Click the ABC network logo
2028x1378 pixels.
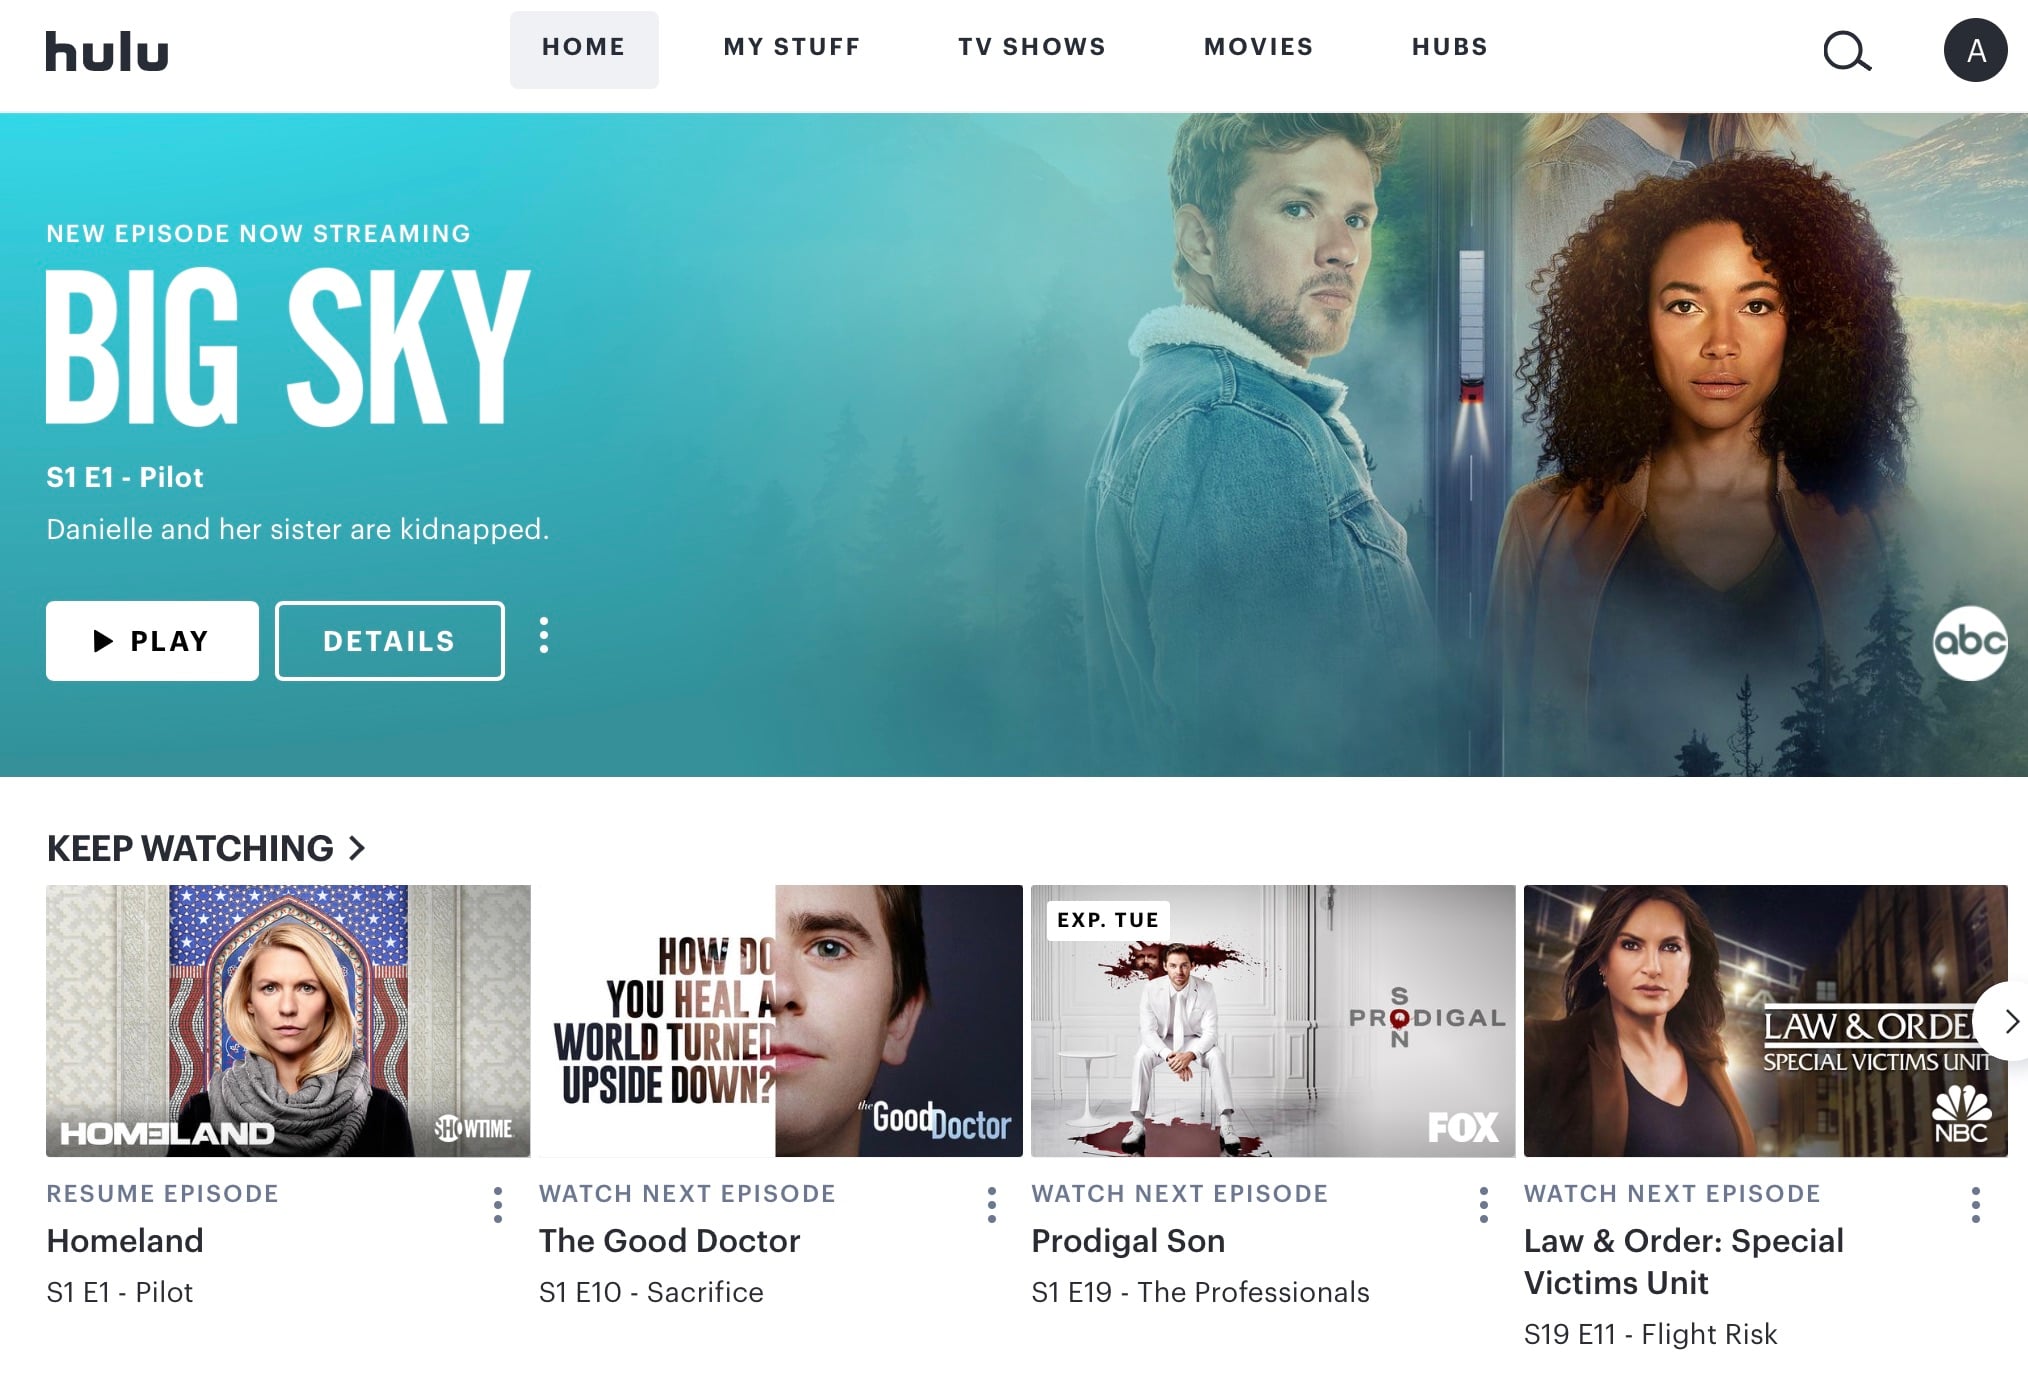click(x=1970, y=643)
